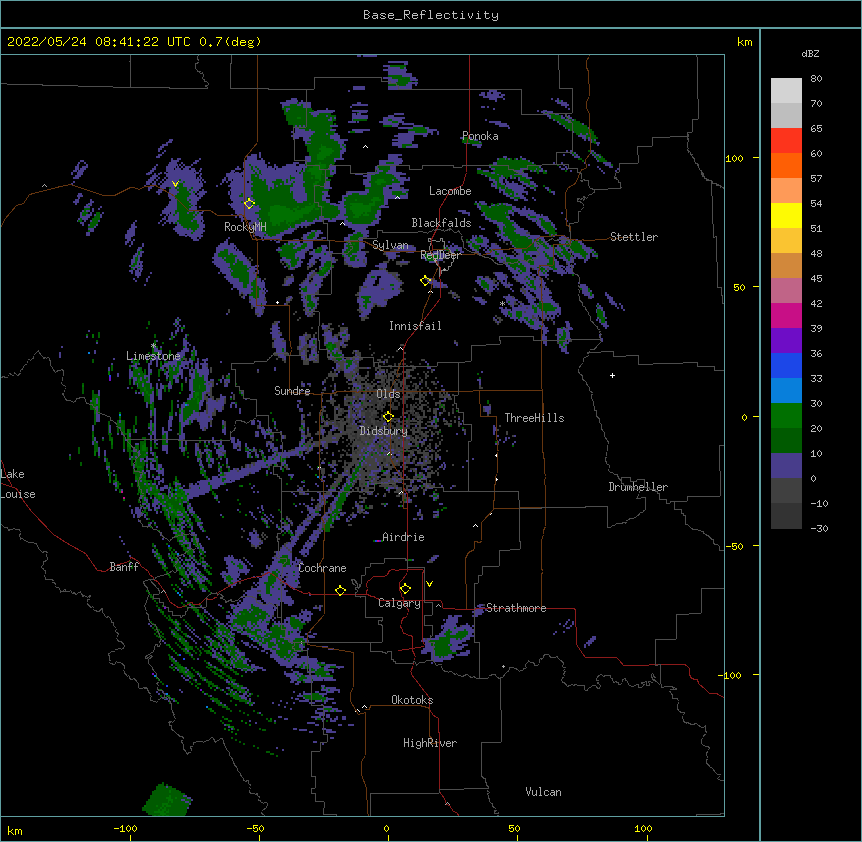The image size is (862, 842).
Task: Click the yellow 51–54 dBZ legend swatch
Action: [786, 216]
